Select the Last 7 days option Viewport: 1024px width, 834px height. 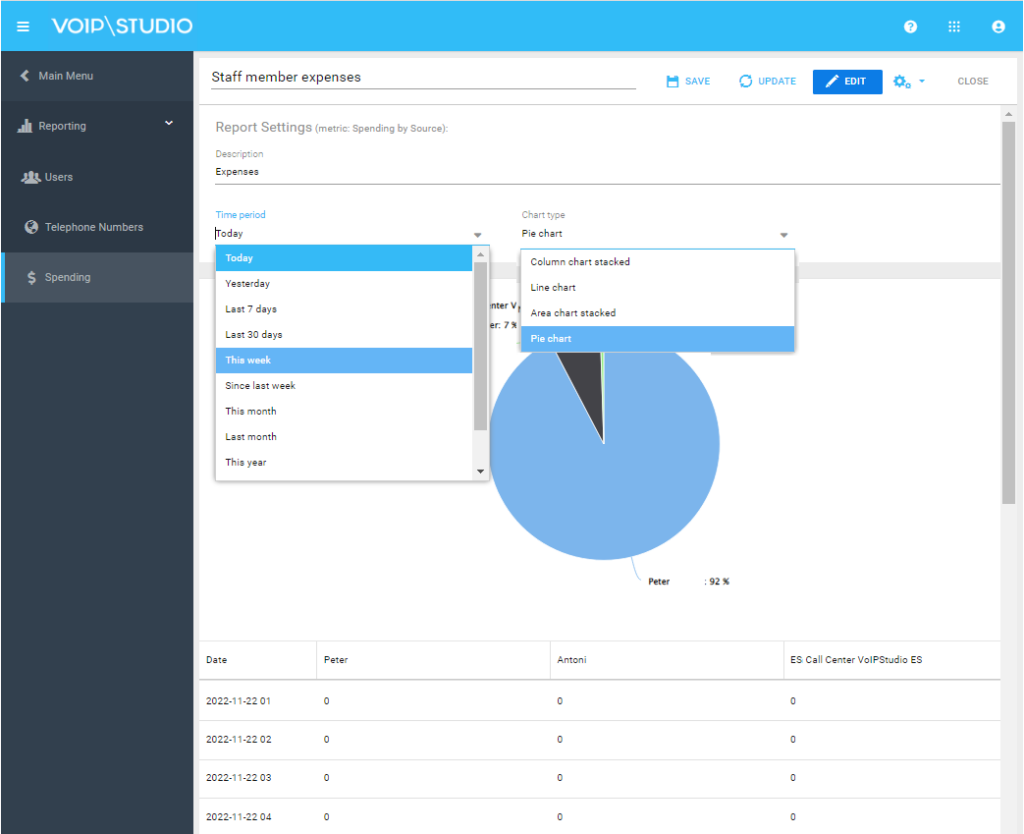click(x=250, y=309)
